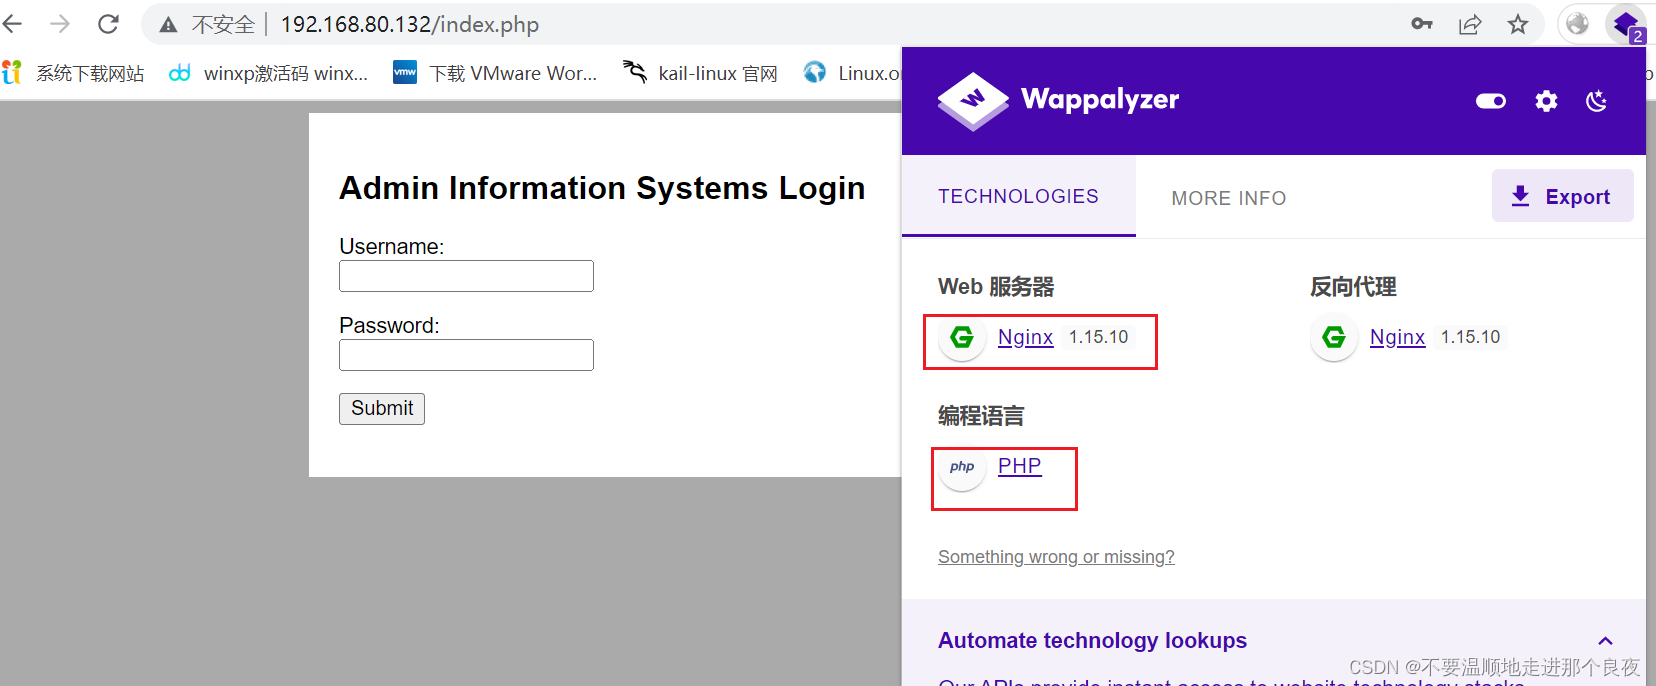Open the winxp激活码 bookmark
Image resolution: width=1656 pixels, height=686 pixels.
pyautogui.click(x=269, y=73)
